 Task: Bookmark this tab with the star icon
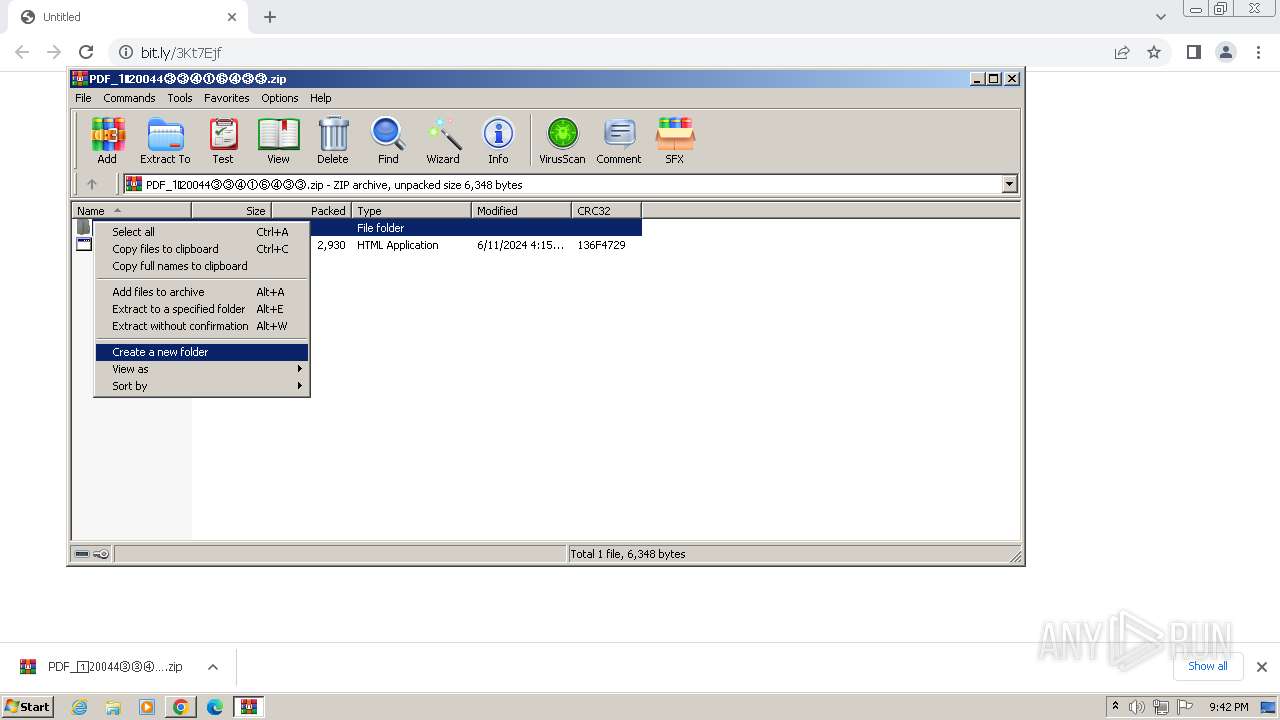point(1154,52)
